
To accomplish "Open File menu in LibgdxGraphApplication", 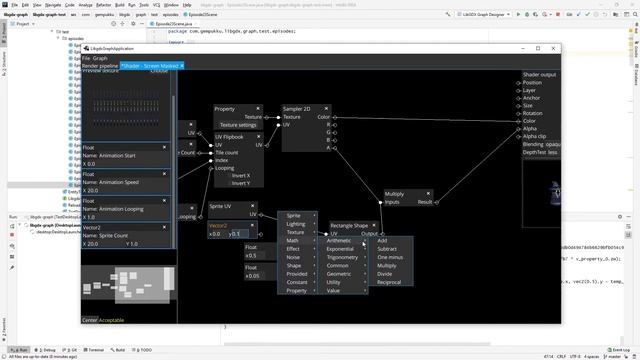I will 86,58.
